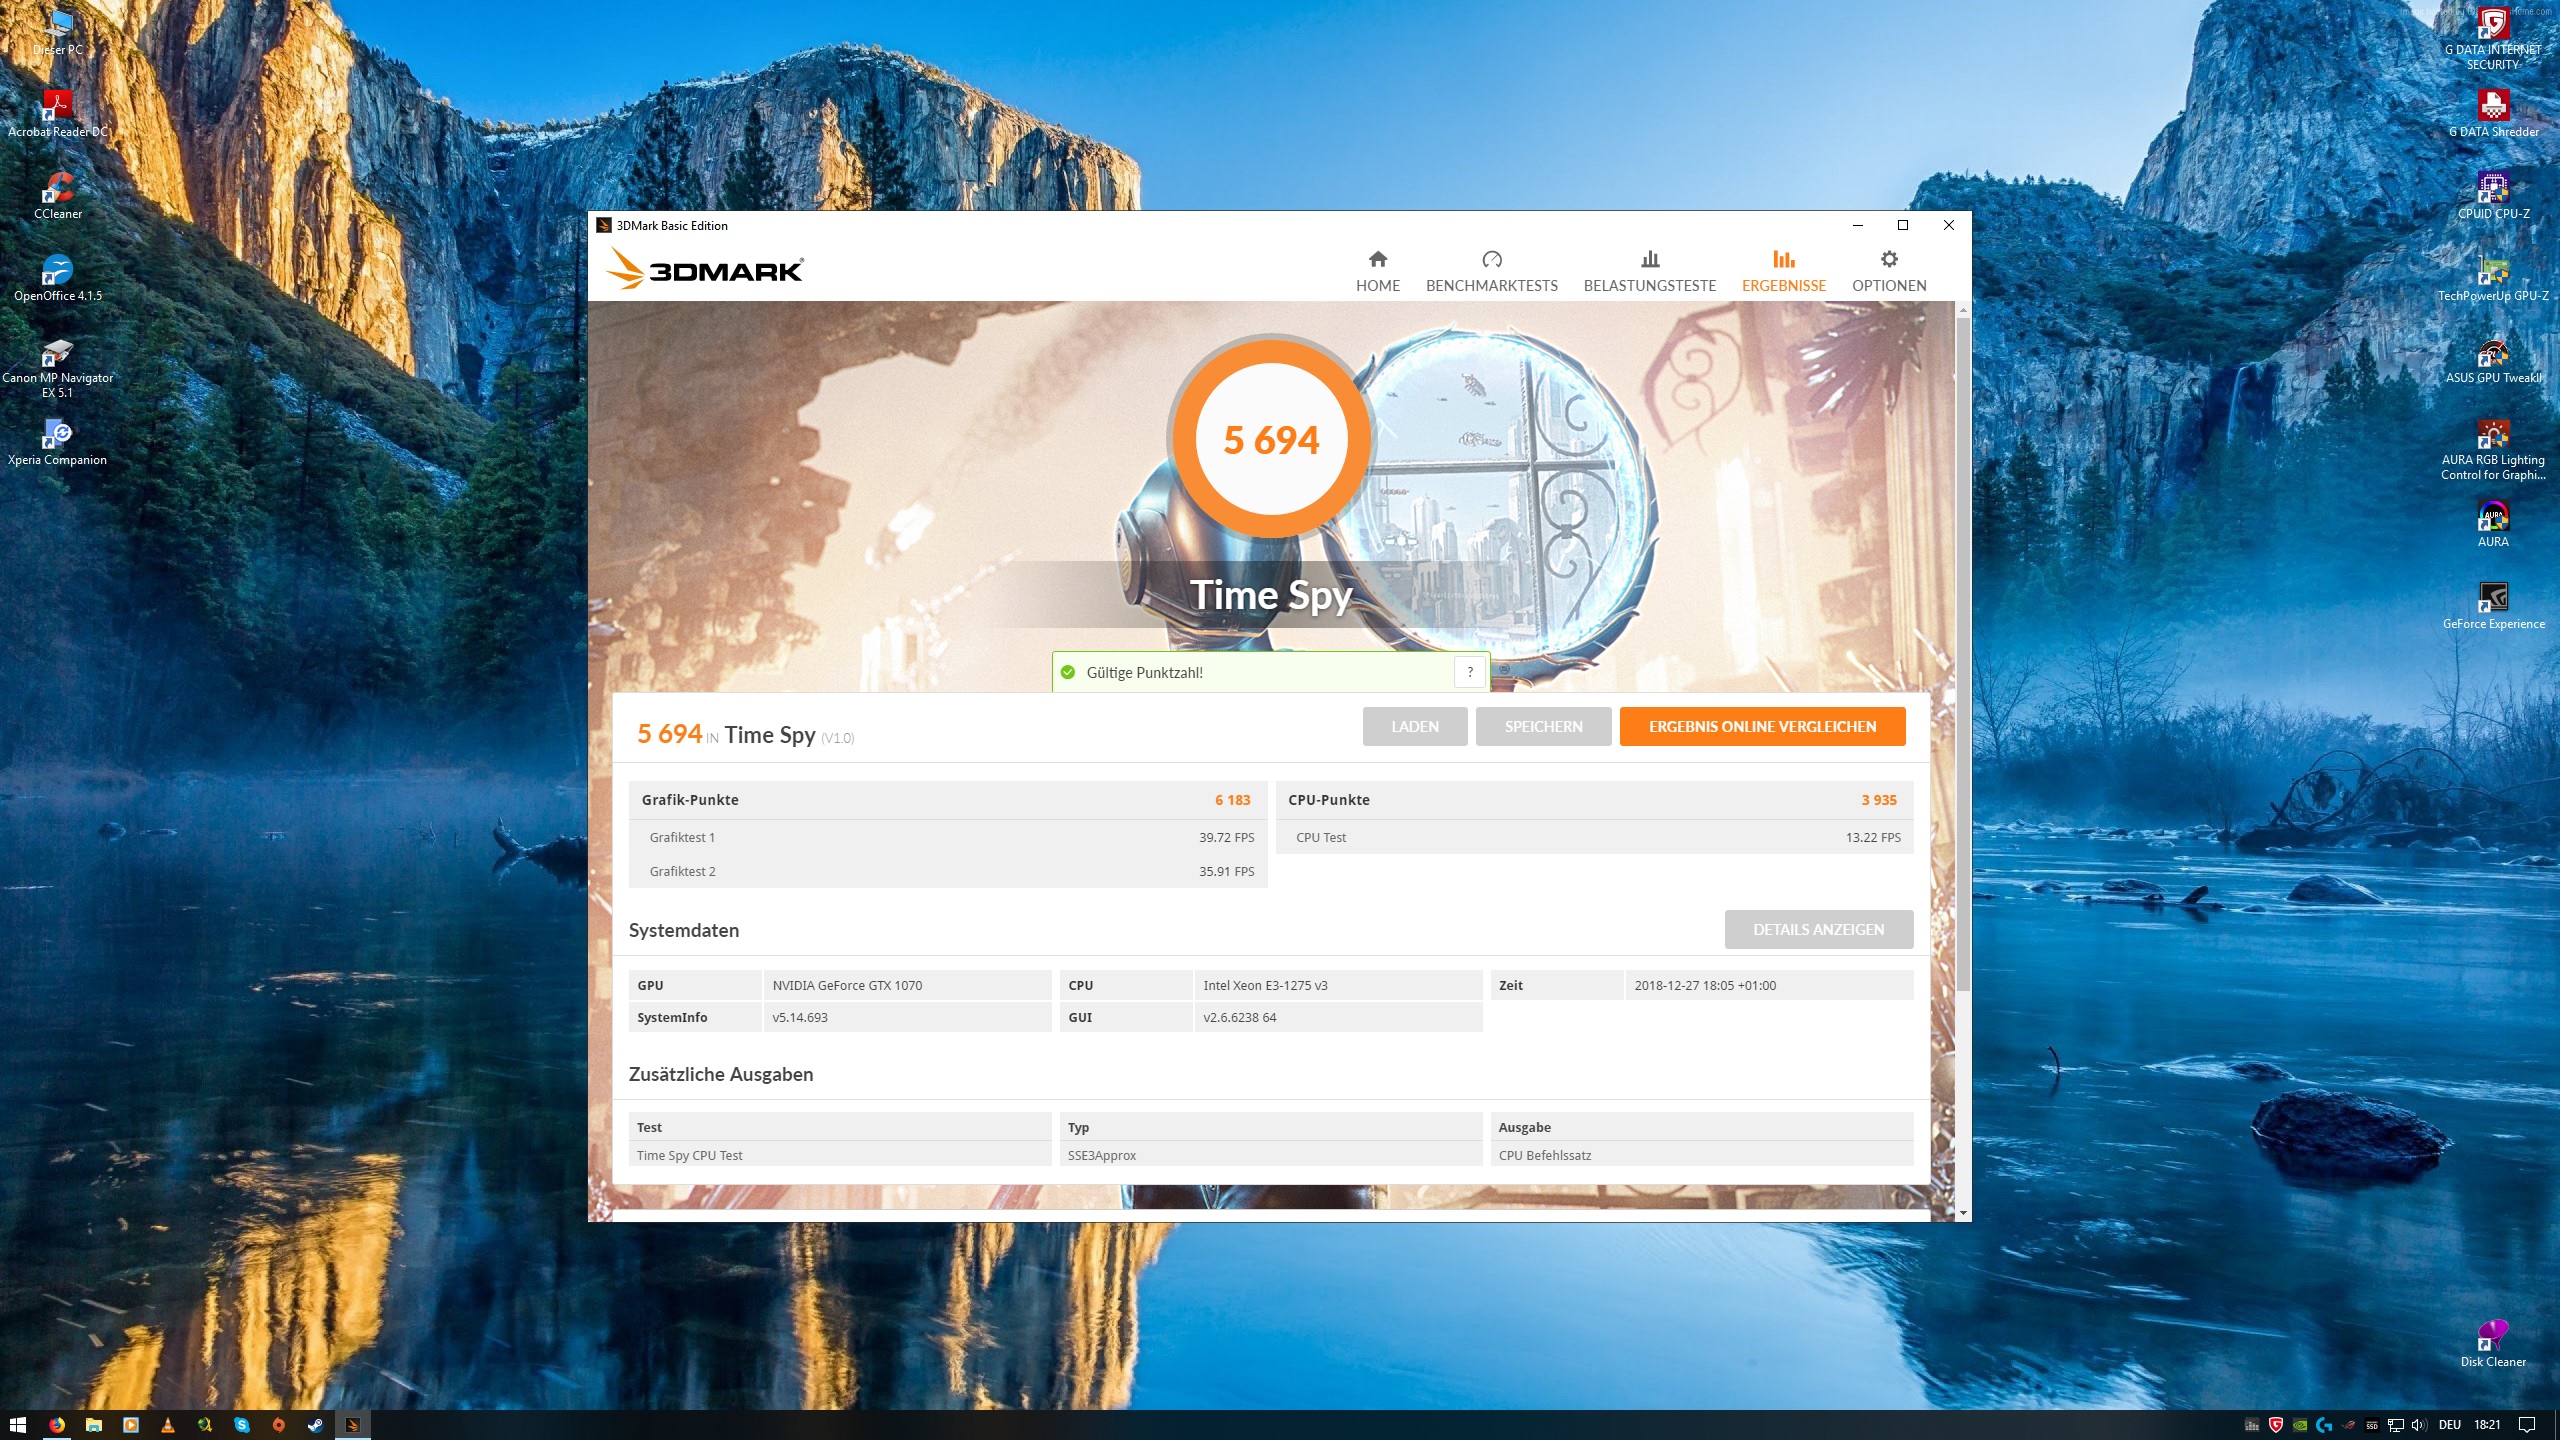Viewport: 2560px width, 1440px height.
Task: Click the SSE3Approx table cell
Action: pyautogui.click(x=1270, y=1155)
